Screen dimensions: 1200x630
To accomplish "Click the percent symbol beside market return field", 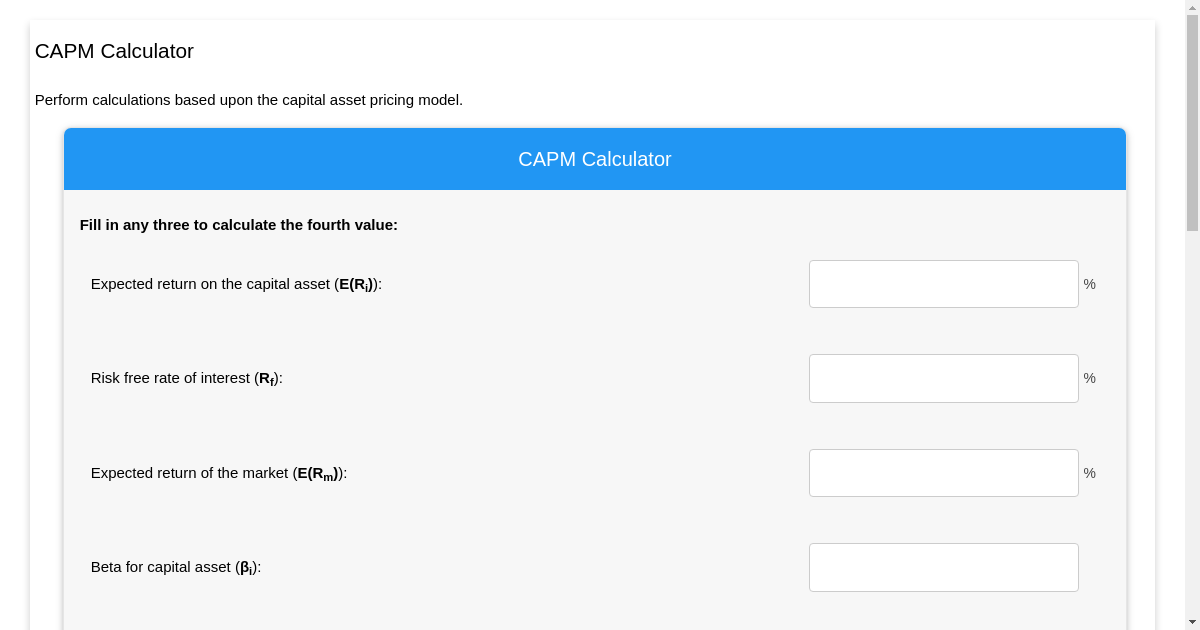I will (1089, 472).
